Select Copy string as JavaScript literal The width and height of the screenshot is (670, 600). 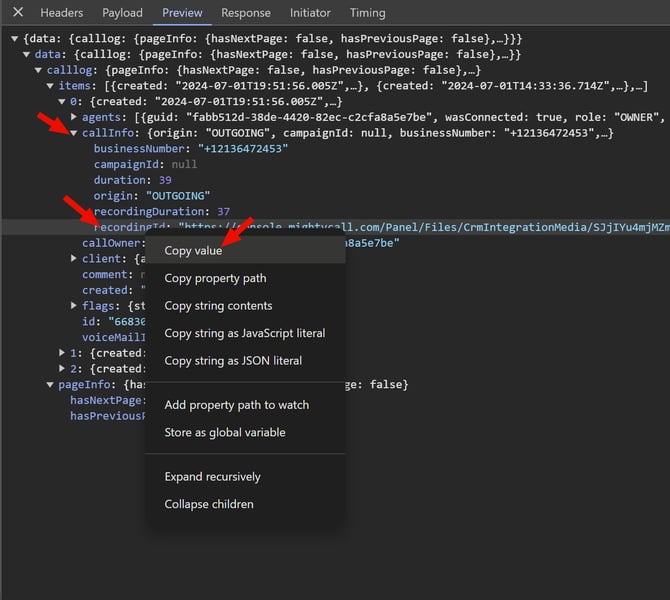[x=245, y=333]
